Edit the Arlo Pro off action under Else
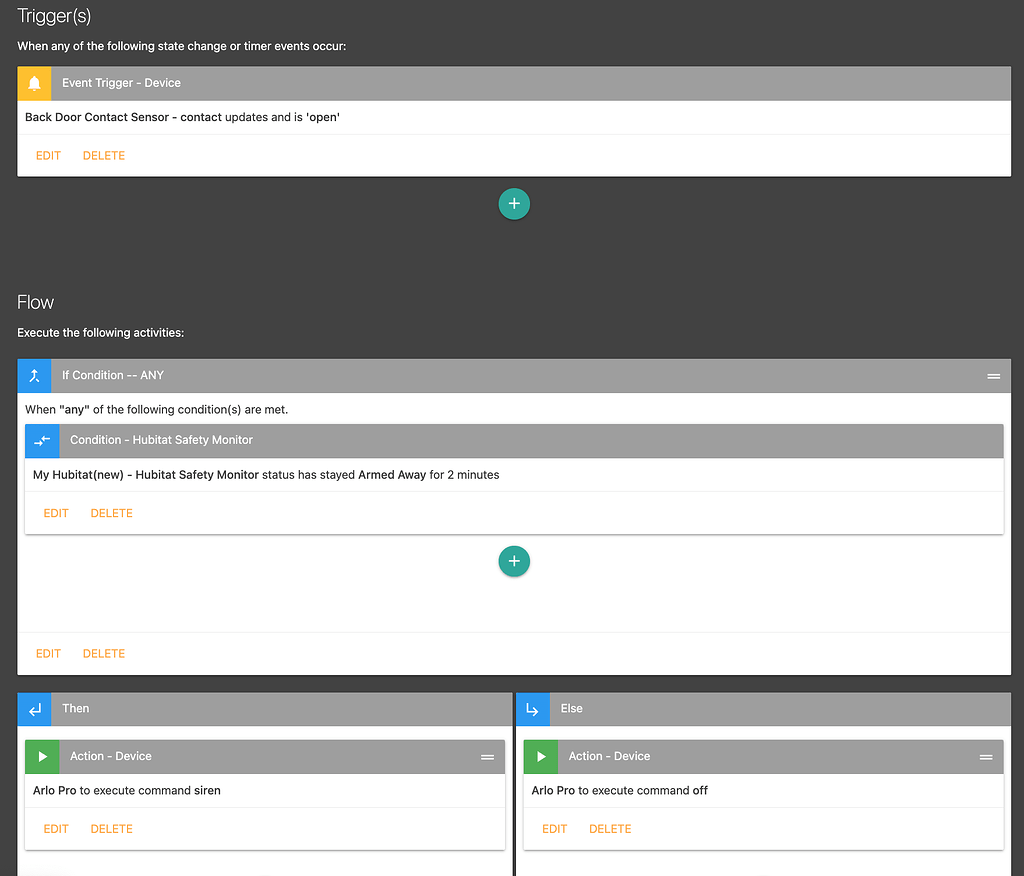This screenshot has height=876, width=1024. coord(555,828)
